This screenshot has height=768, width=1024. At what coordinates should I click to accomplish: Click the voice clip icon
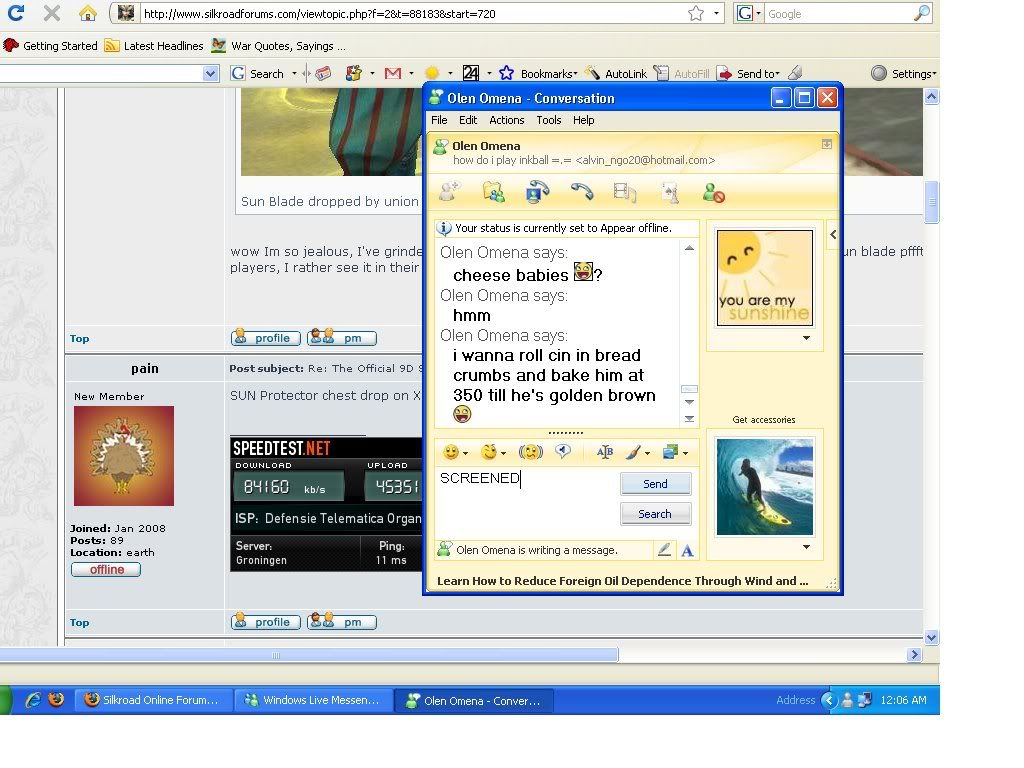tap(563, 452)
